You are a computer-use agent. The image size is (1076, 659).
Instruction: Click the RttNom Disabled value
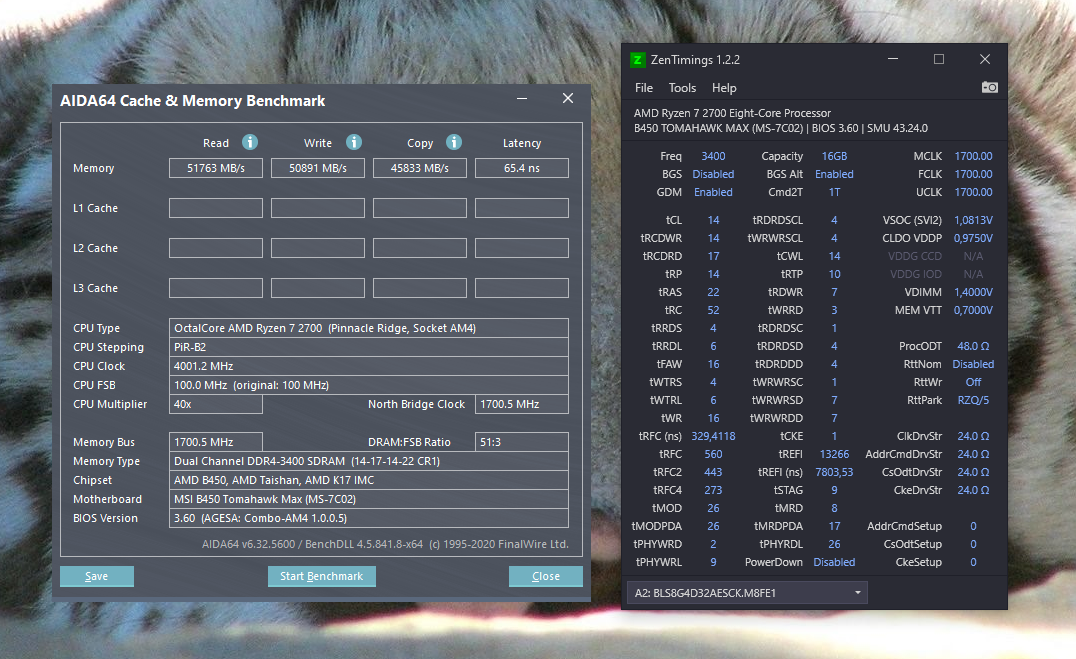click(973, 365)
